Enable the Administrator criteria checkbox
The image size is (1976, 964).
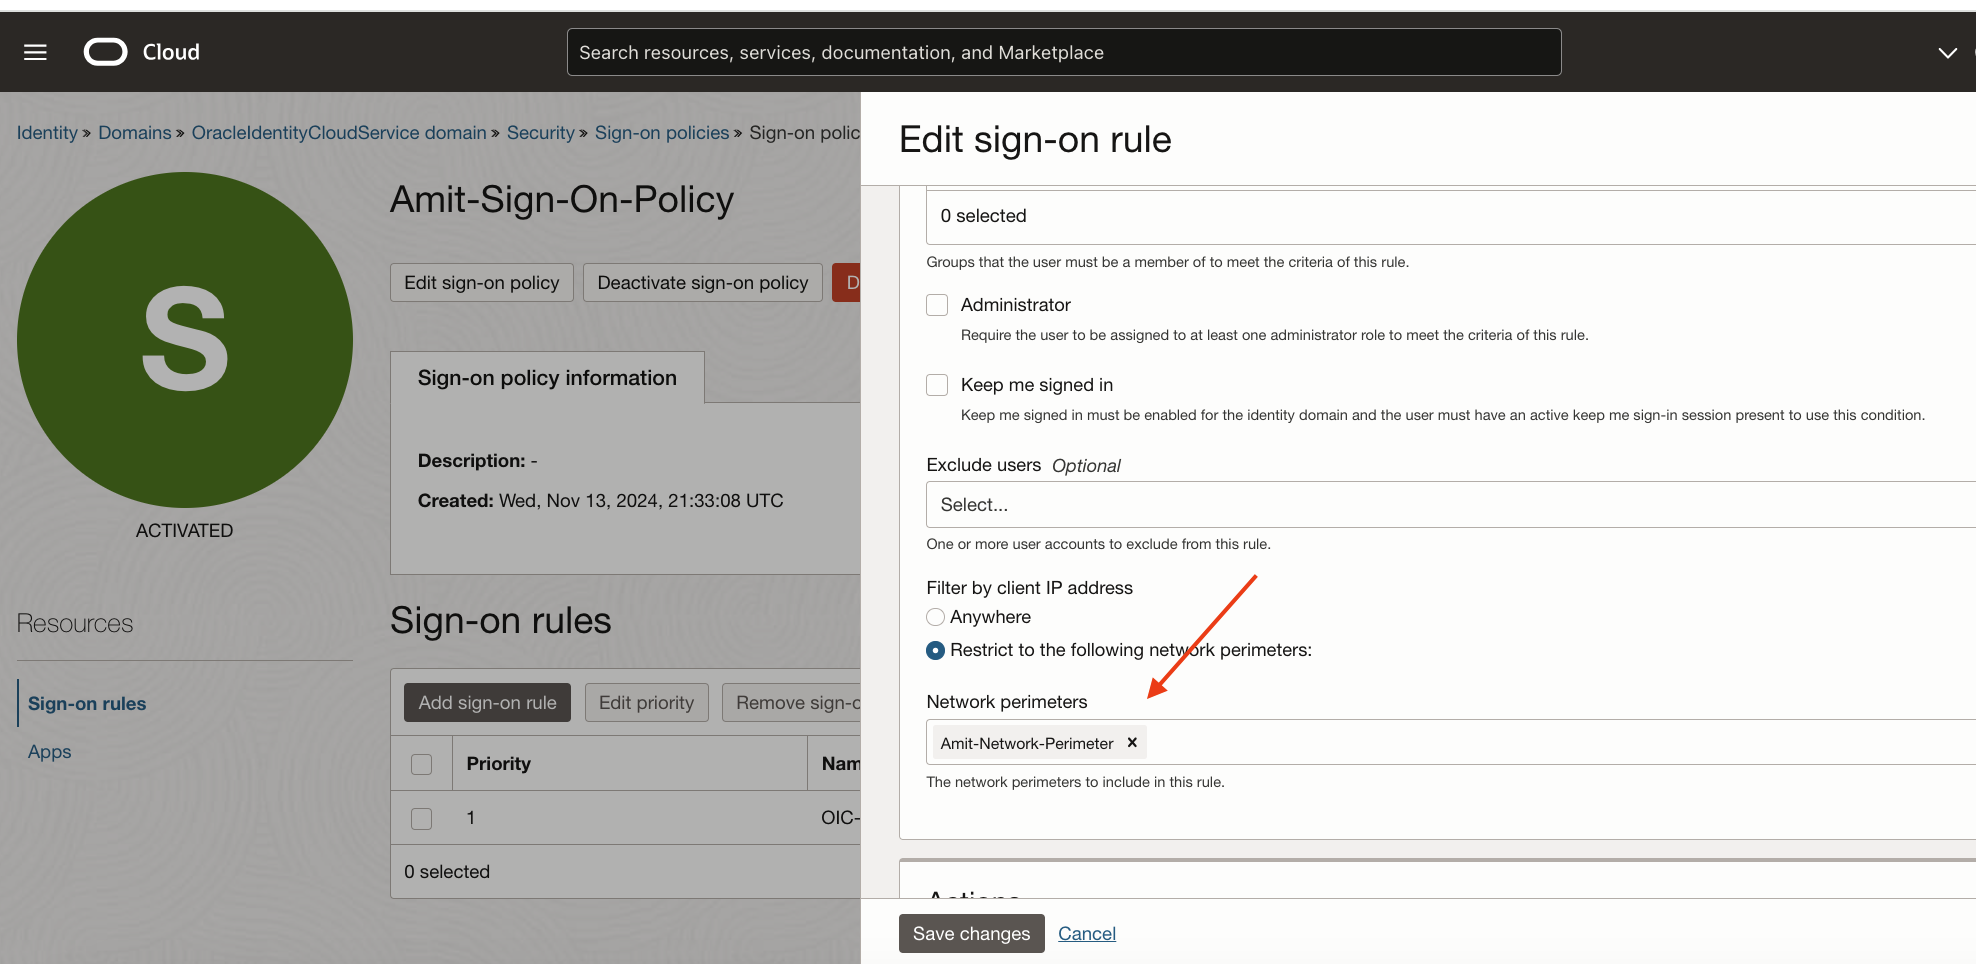click(x=936, y=304)
